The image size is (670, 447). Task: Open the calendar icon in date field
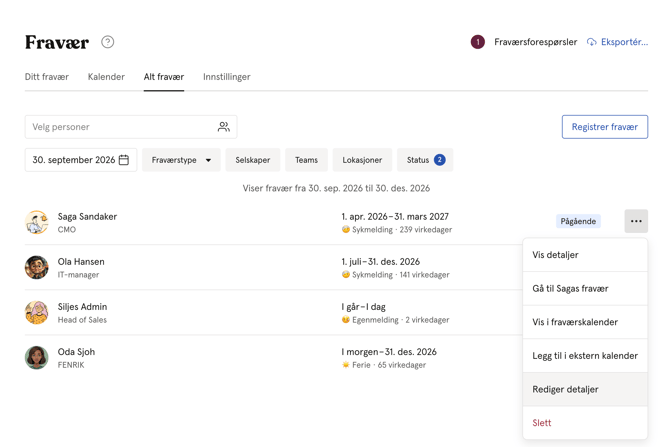click(123, 160)
